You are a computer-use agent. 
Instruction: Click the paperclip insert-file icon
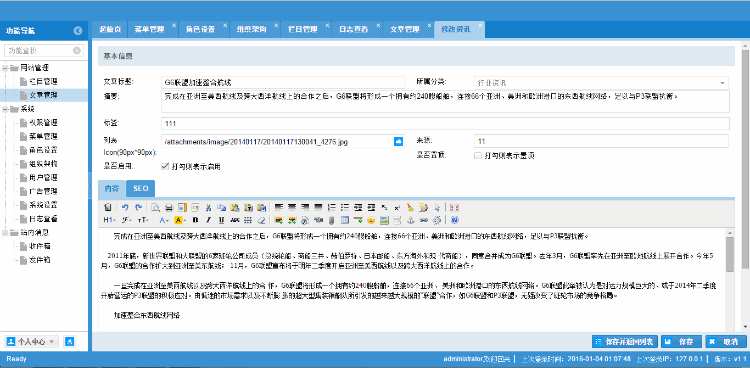coord(331,220)
